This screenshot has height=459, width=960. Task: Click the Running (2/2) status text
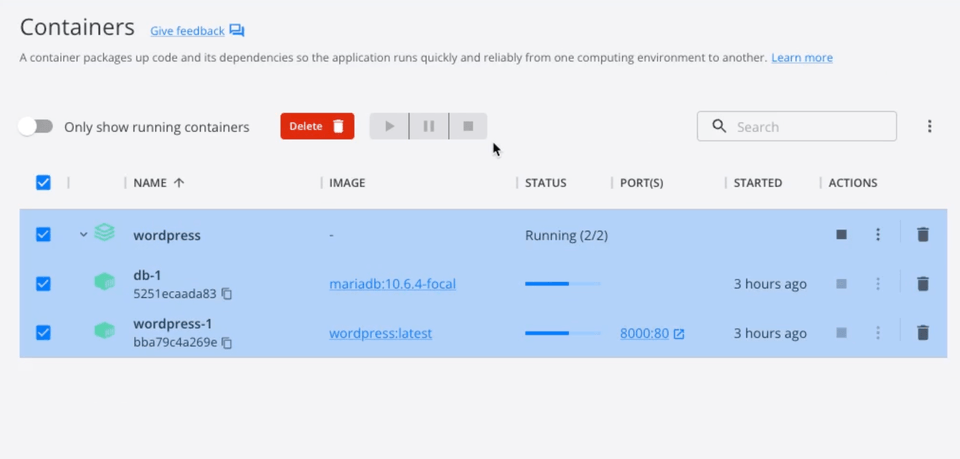[566, 235]
